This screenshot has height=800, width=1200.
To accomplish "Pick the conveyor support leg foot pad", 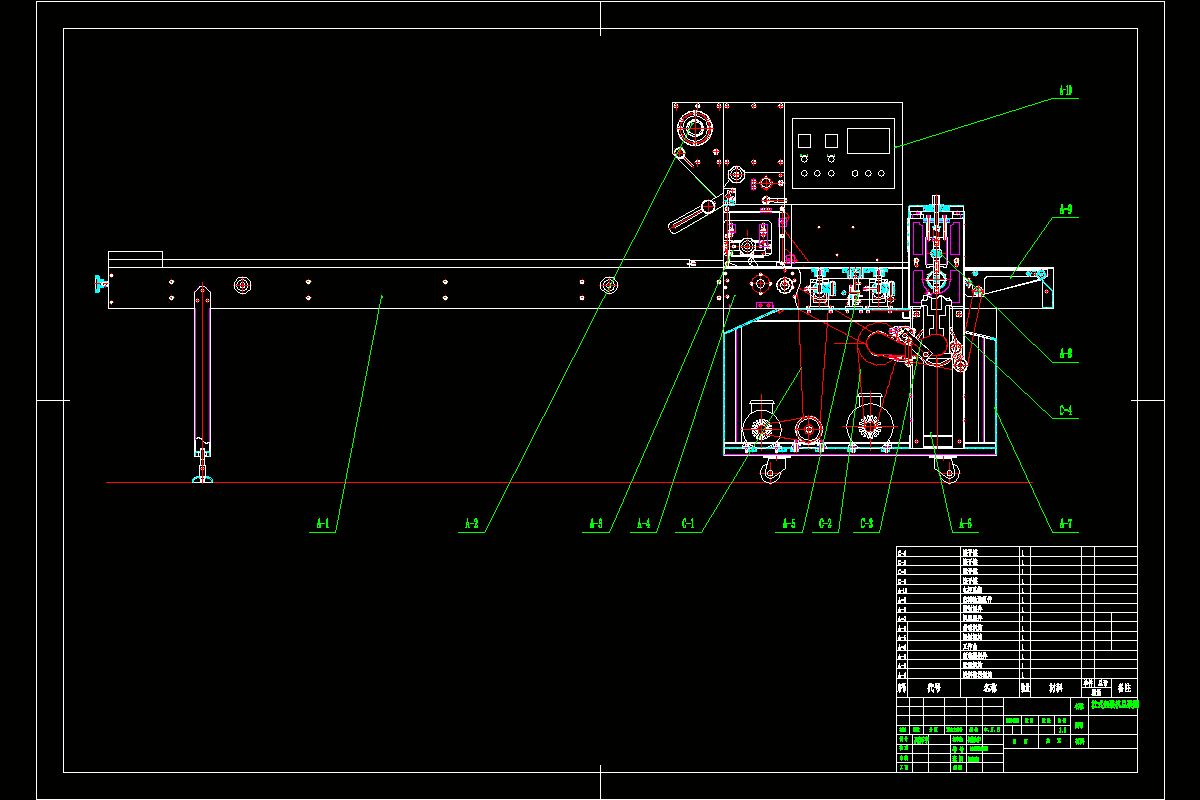I will [x=203, y=480].
